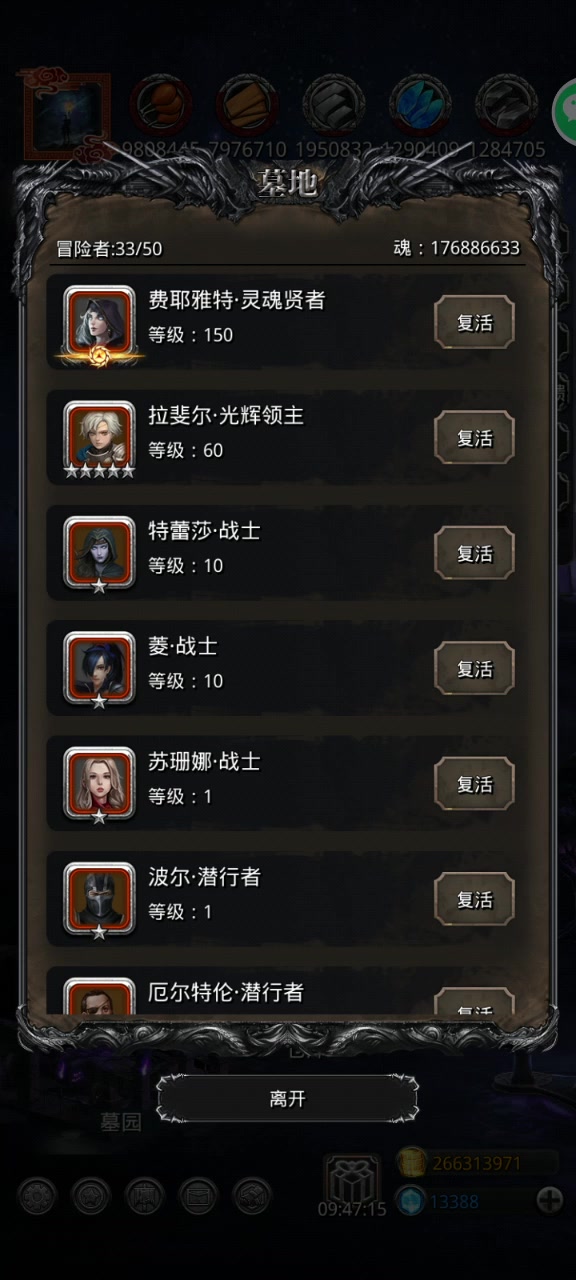Click the green chat bubble icon
Image resolution: width=576 pixels, height=1280 pixels.
point(566,109)
